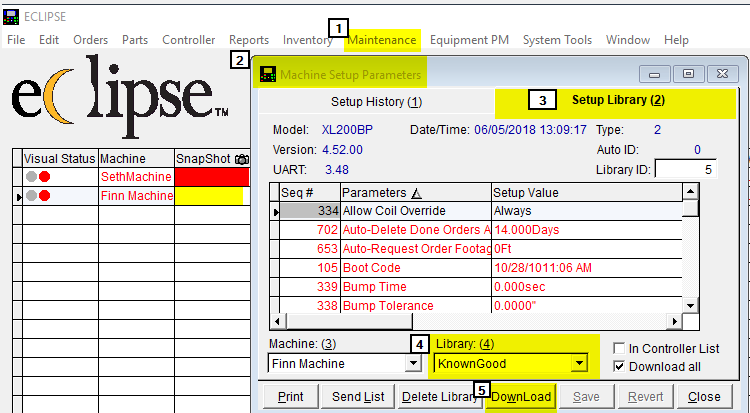Select the Finn Machine name cell in list
This screenshot has width=750, height=413.
pyautogui.click(x=136, y=196)
